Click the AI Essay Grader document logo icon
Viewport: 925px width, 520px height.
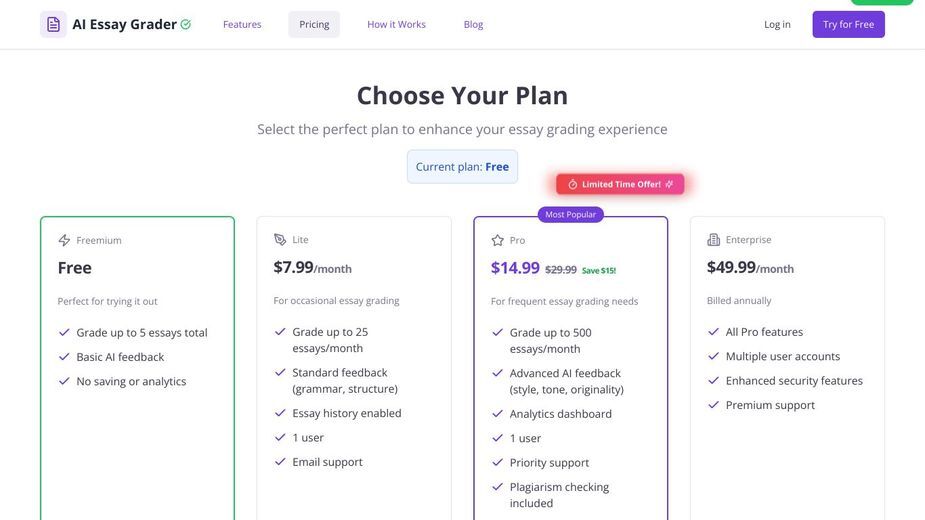pos(53,24)
